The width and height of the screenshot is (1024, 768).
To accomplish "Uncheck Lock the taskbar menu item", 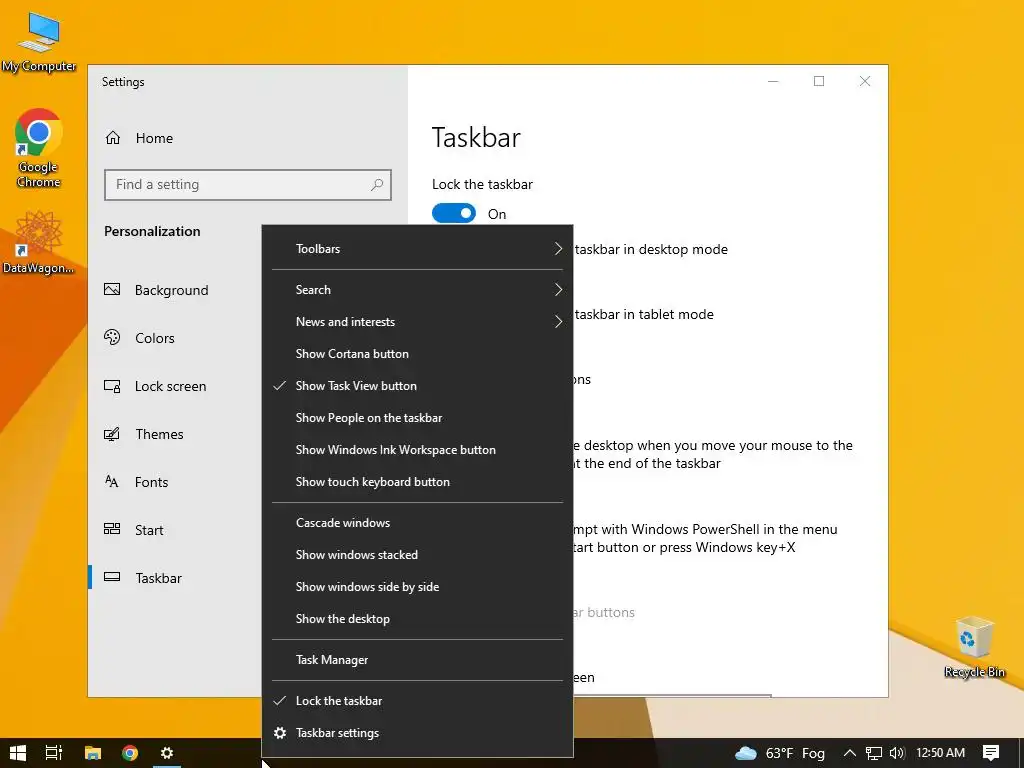I will pyautogui.click(x=417, y=701).
